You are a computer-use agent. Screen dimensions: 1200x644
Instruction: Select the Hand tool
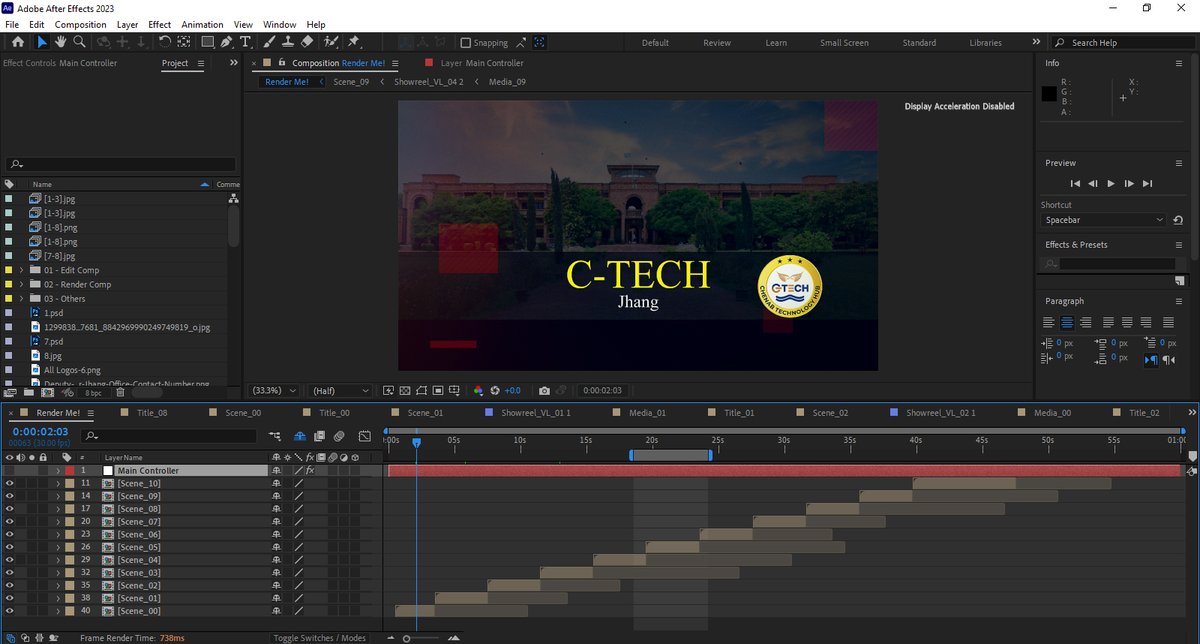pyautogui.click(x=60, y=42)
